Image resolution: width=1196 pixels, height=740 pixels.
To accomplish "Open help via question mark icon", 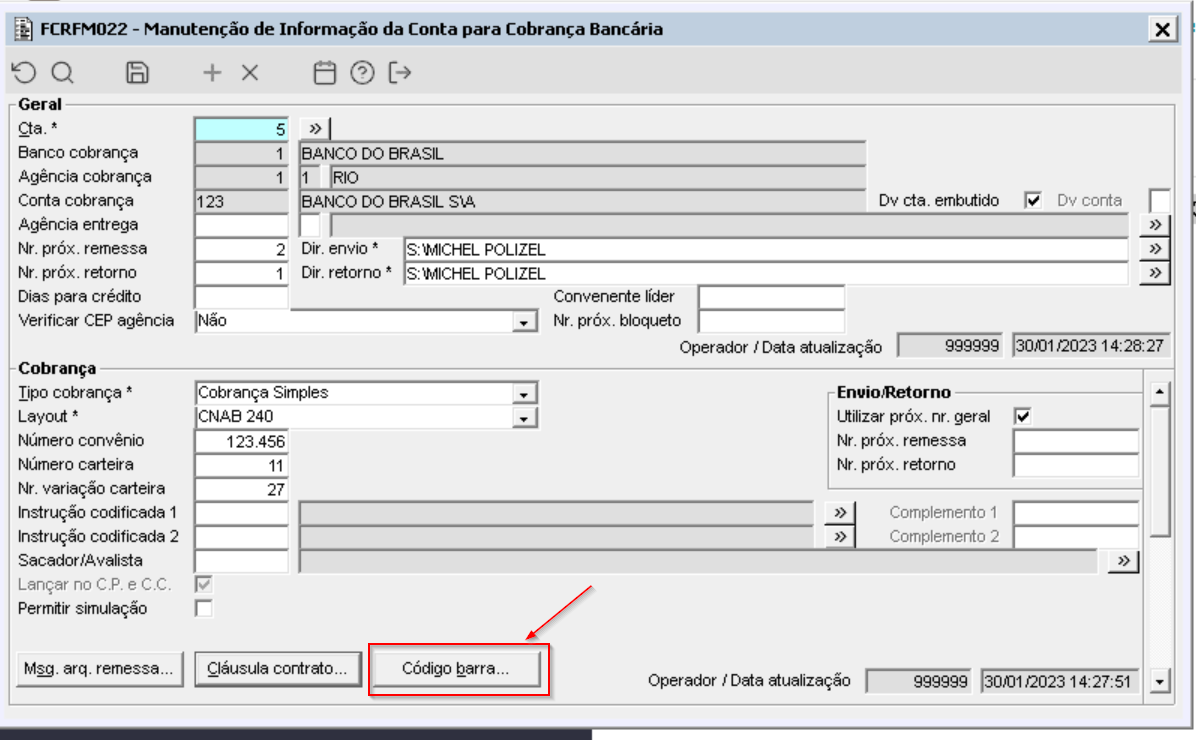I will 362,72.
